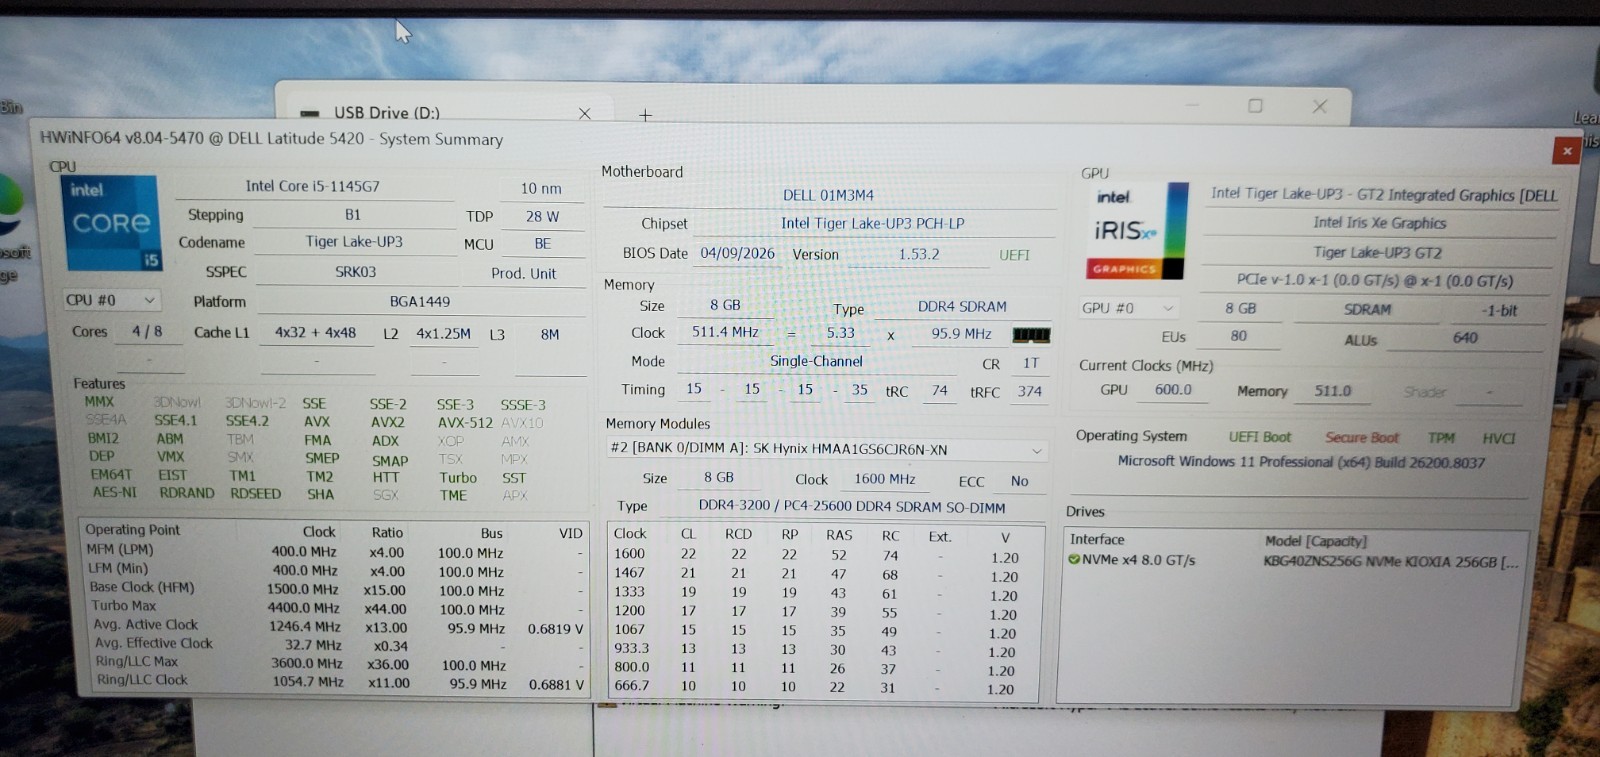This screenshot has width=1600, height=757.
Task: Click the ALUs value 640
Action: click(1465, 338)
